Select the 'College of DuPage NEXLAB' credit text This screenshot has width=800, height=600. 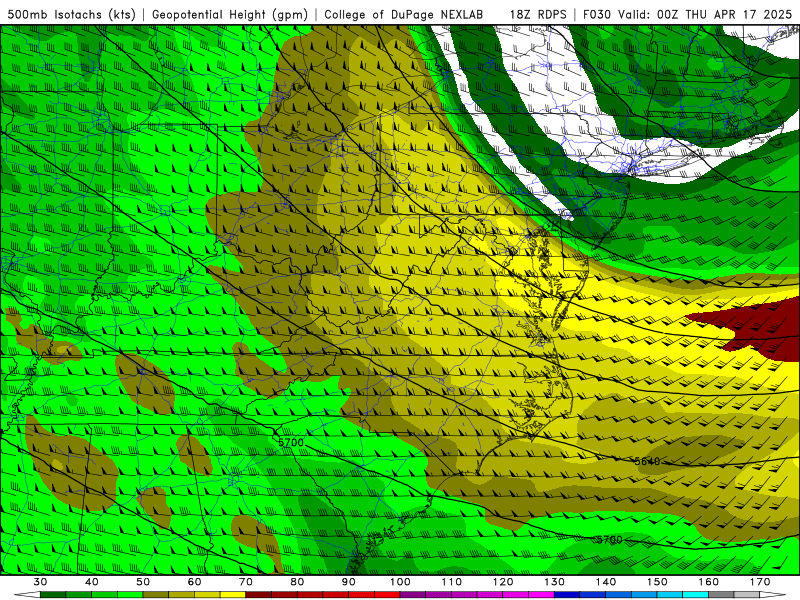(x=404, y=14)
